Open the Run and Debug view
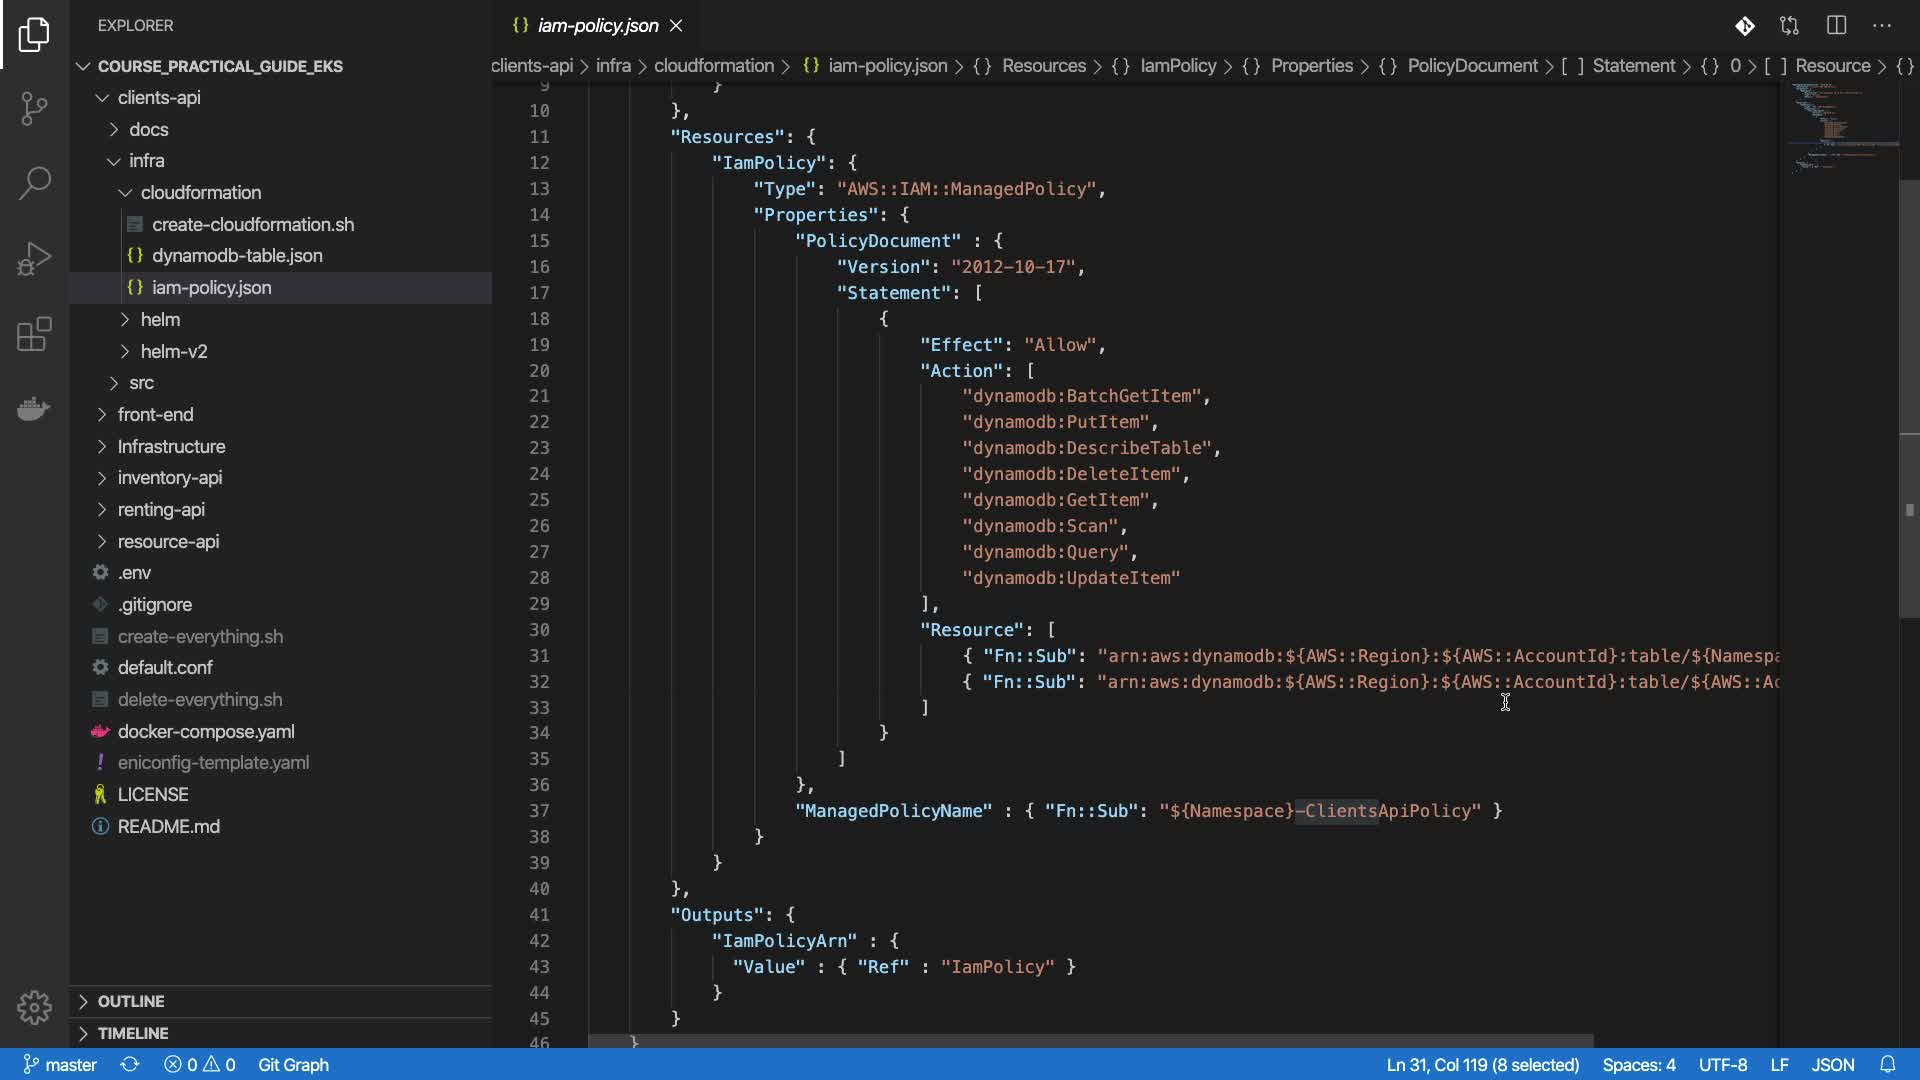 (x=34, y=258)
